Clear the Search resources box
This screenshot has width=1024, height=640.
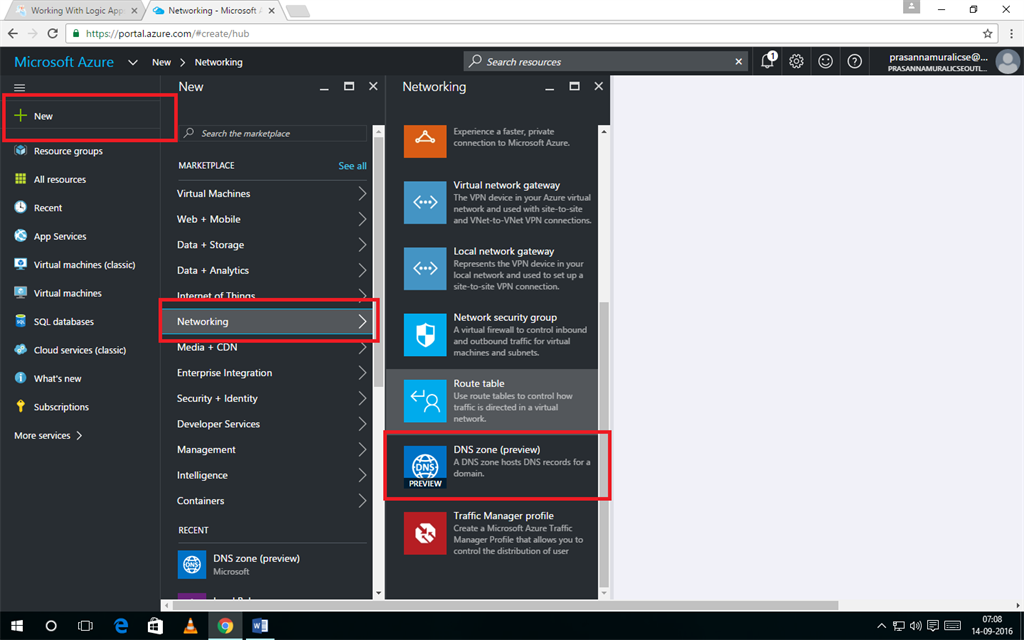pos(739,61)
